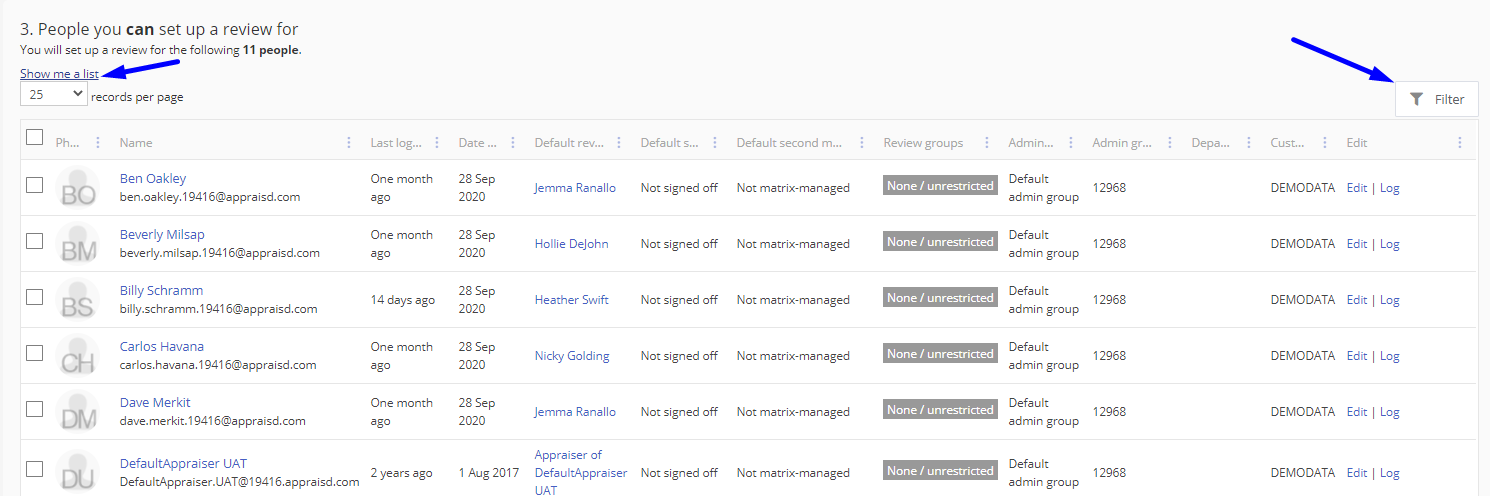Image resolution: width=1490 pixels, height=496 pixels.
Task: Tick the select-all header checkbox
Action: point(35,138)
